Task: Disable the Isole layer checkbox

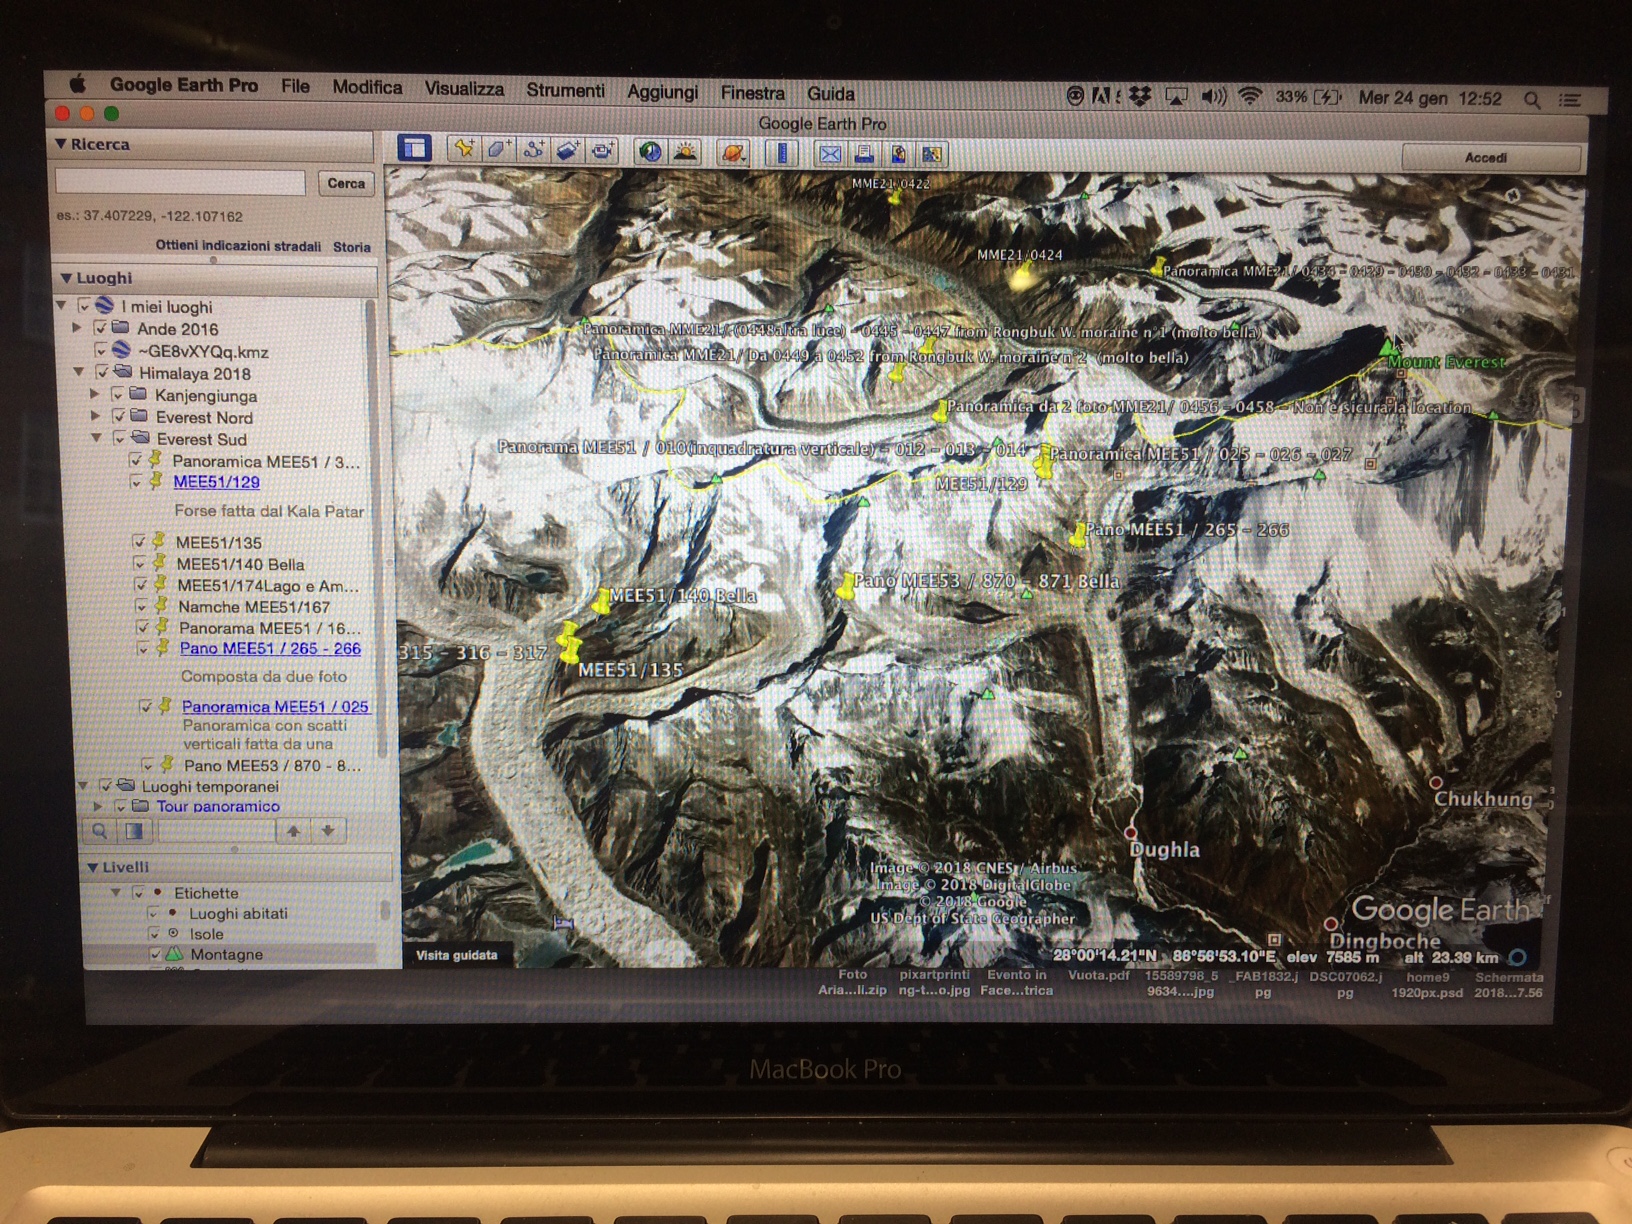Action: 155,933
